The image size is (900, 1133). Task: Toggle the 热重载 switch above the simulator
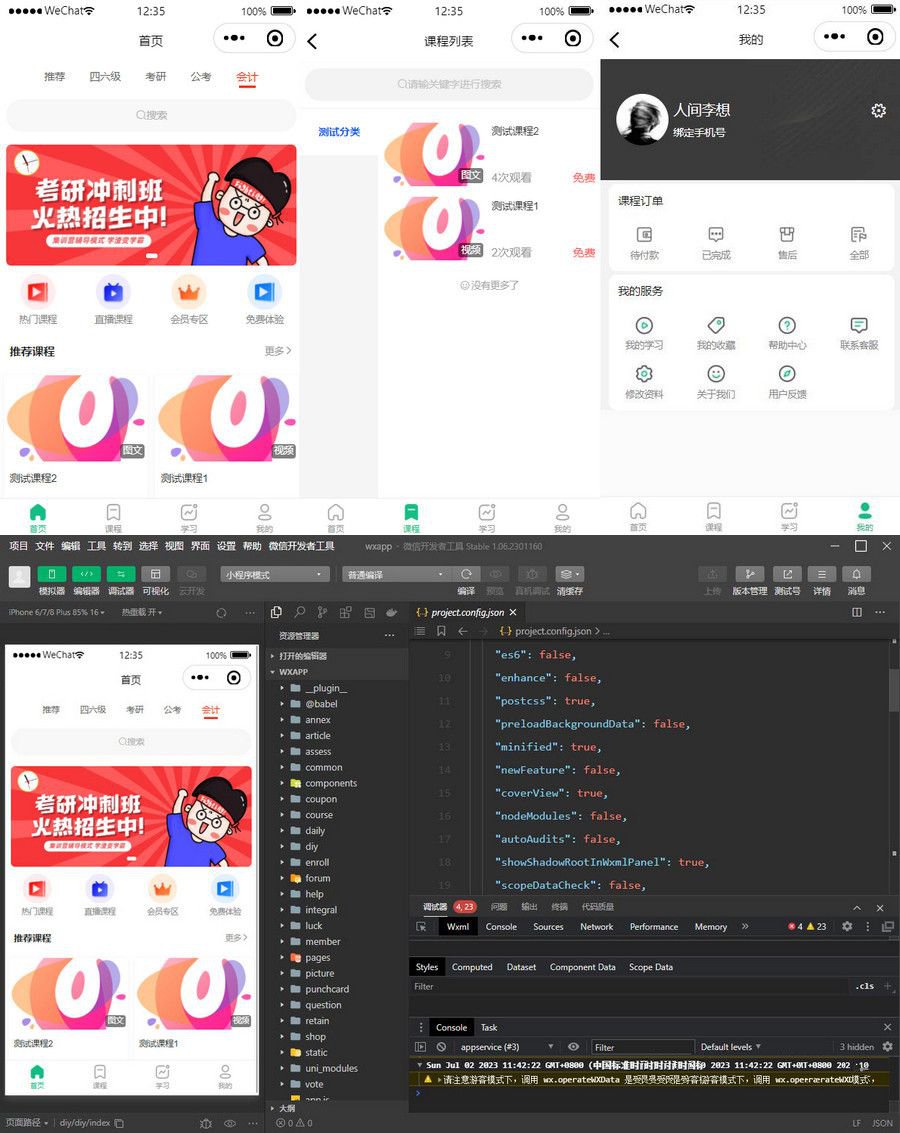click(141, 612)
